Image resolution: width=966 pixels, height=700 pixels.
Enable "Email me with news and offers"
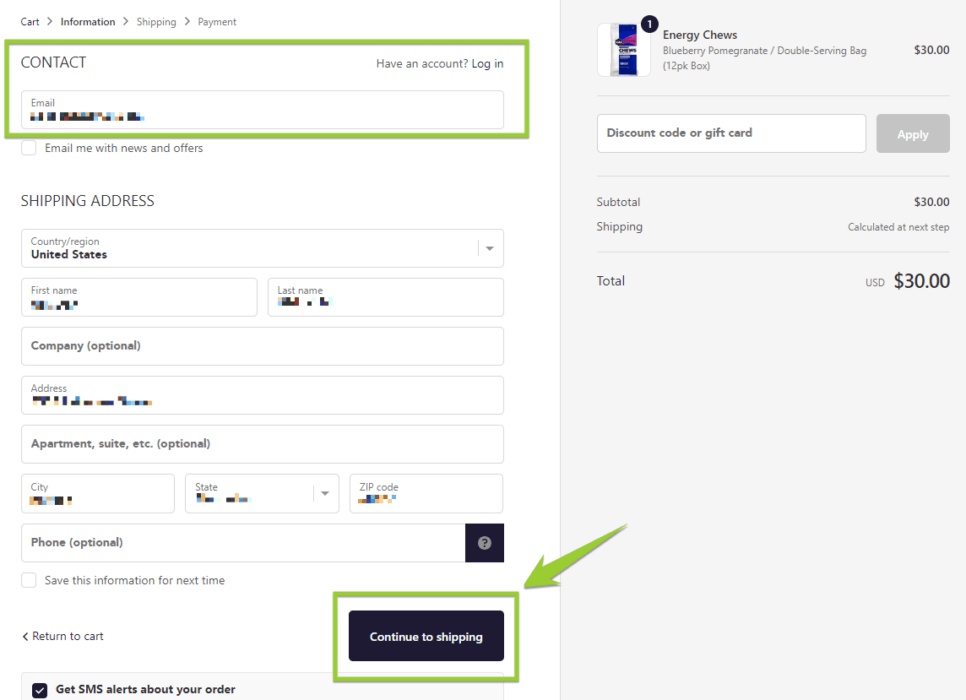click(29, 147)
